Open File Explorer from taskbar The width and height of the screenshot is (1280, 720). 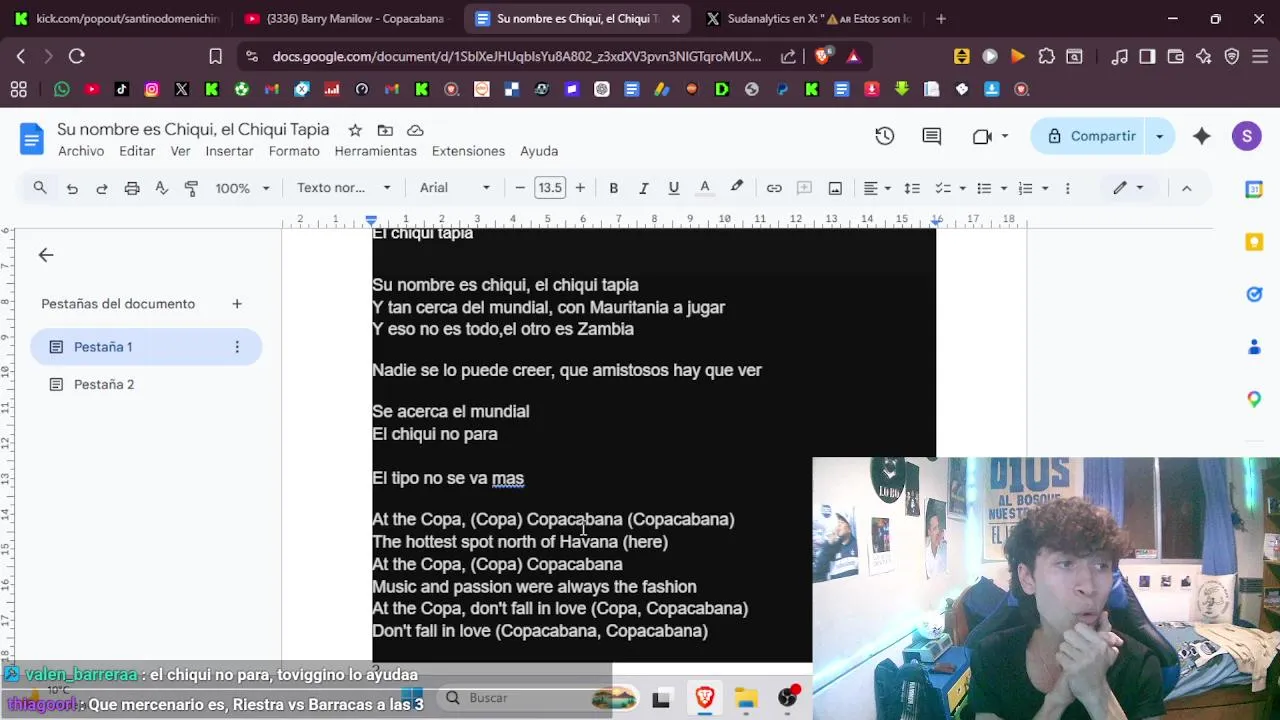[x=746, y=698]
